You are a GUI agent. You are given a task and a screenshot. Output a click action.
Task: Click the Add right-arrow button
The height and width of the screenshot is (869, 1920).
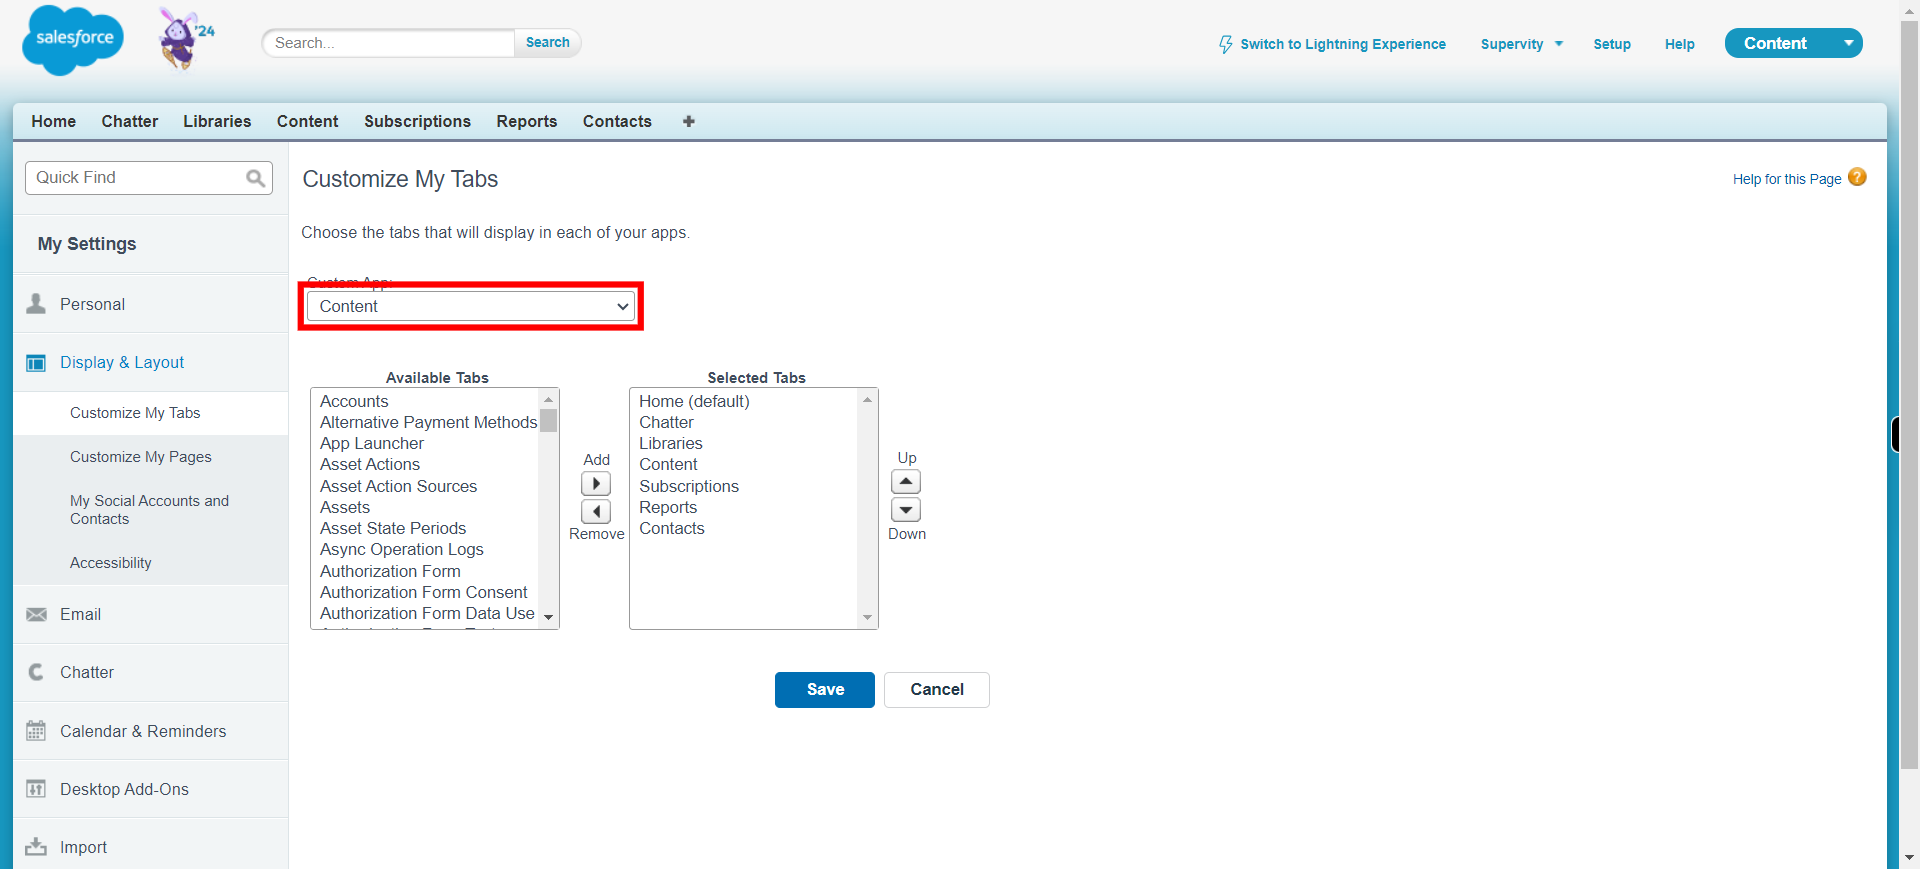(596, 484)
